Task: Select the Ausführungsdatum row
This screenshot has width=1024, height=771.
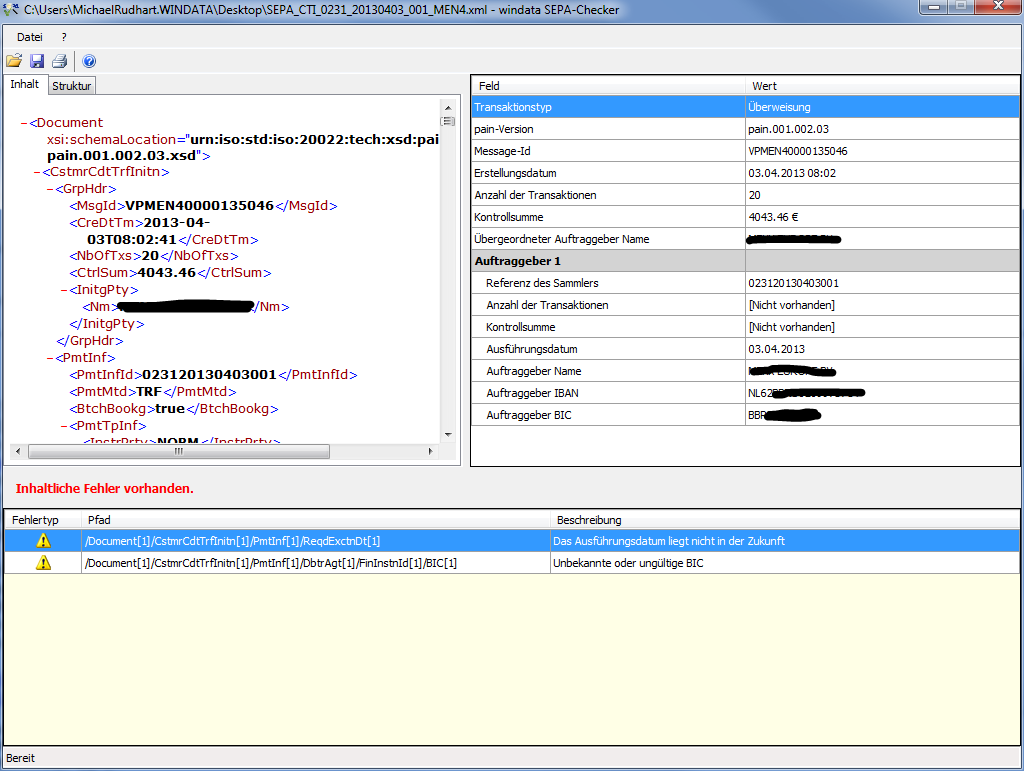Action: tap(745, 349)
